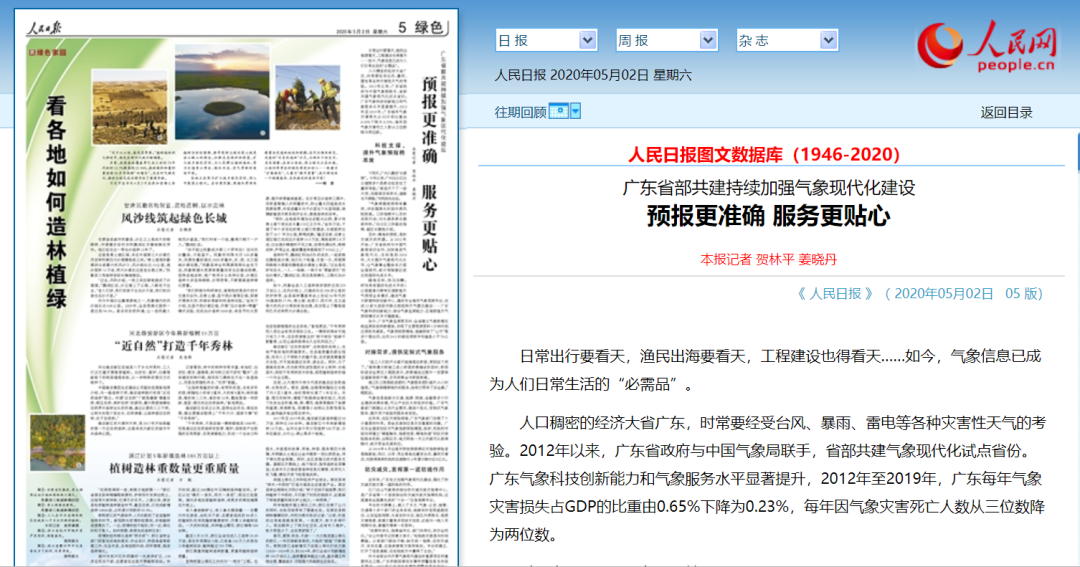1080x567 pixels.
Task: Click paragraph beginning 人口稠密的经济大省广东
Action: [767, 478]
